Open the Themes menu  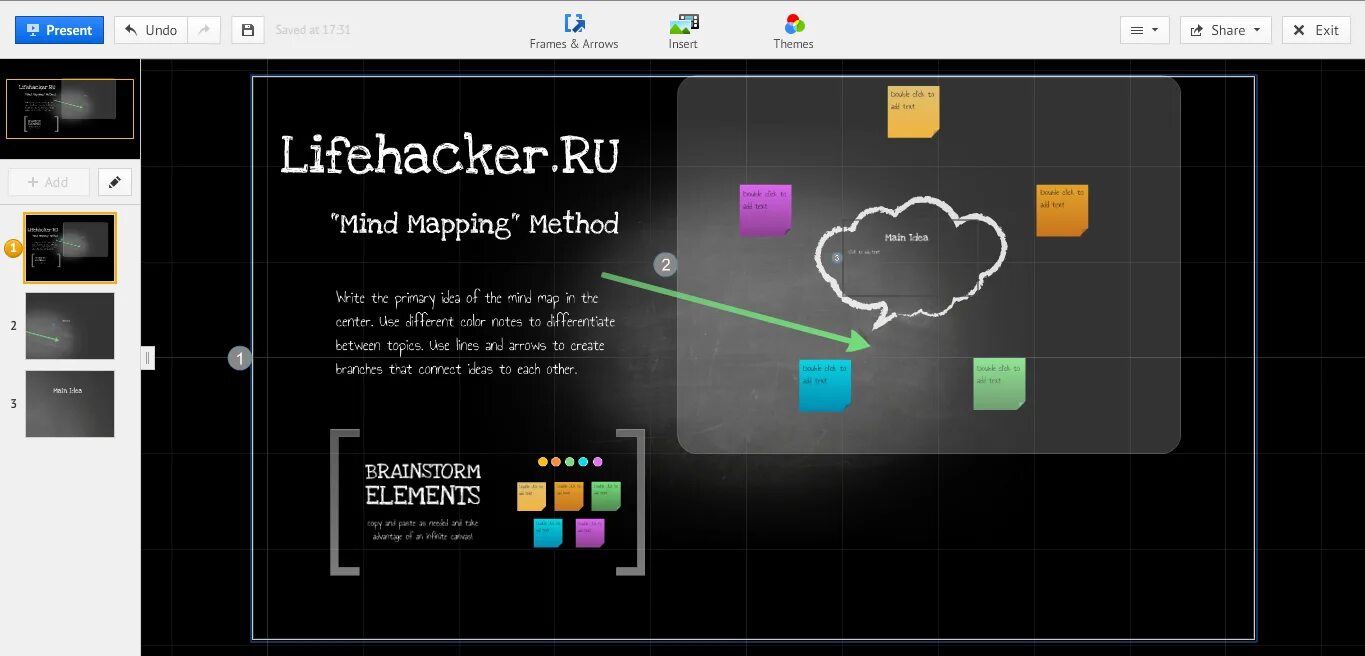(x=794, y=32)
